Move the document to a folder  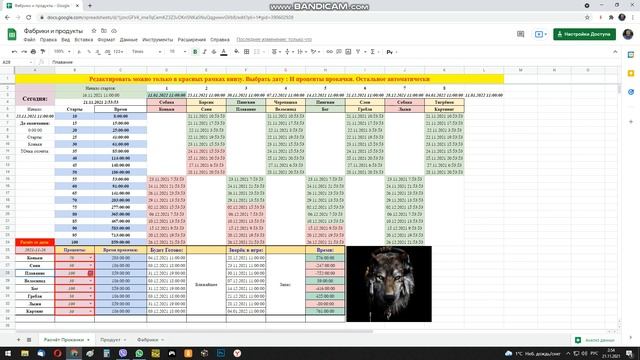point(104,31)
